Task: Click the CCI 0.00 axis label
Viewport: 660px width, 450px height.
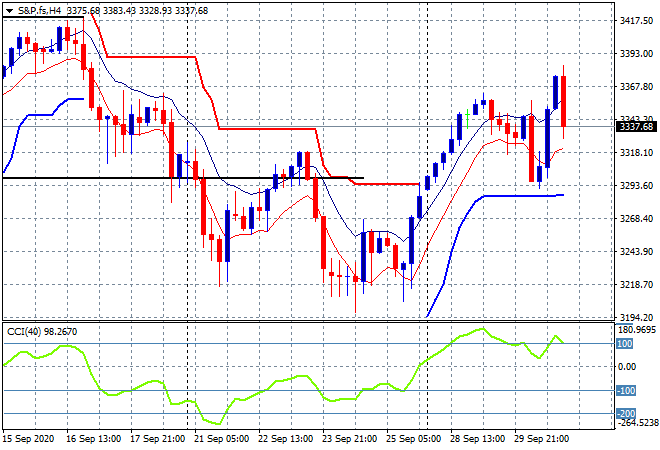Action: click(x=627, y=367)
